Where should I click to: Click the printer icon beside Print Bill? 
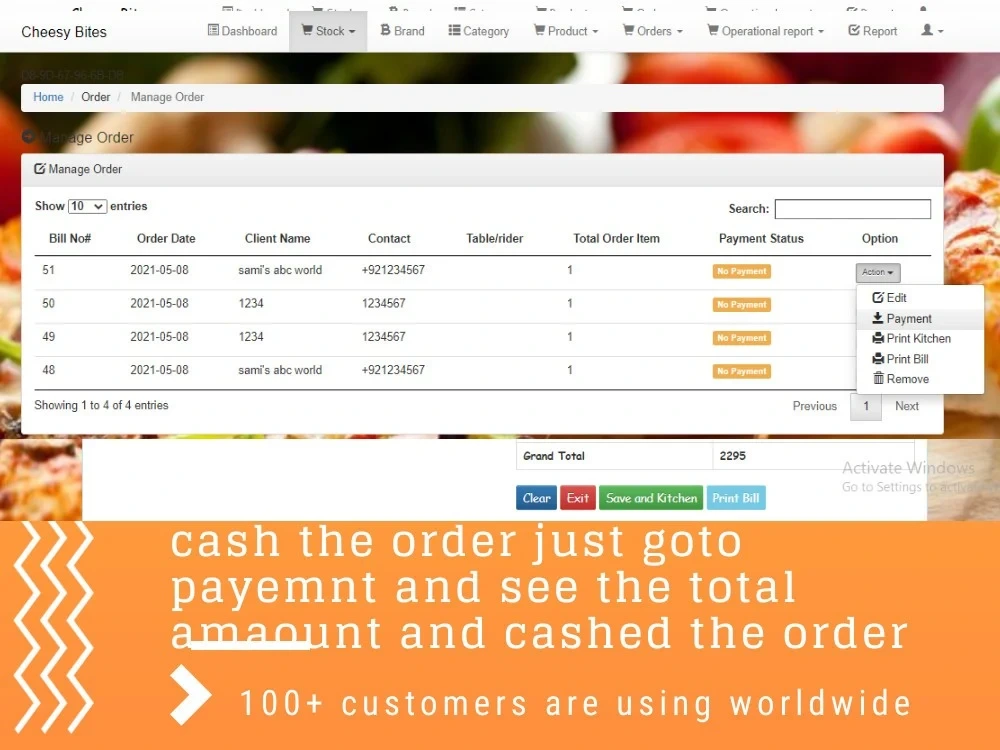(878, 358)
